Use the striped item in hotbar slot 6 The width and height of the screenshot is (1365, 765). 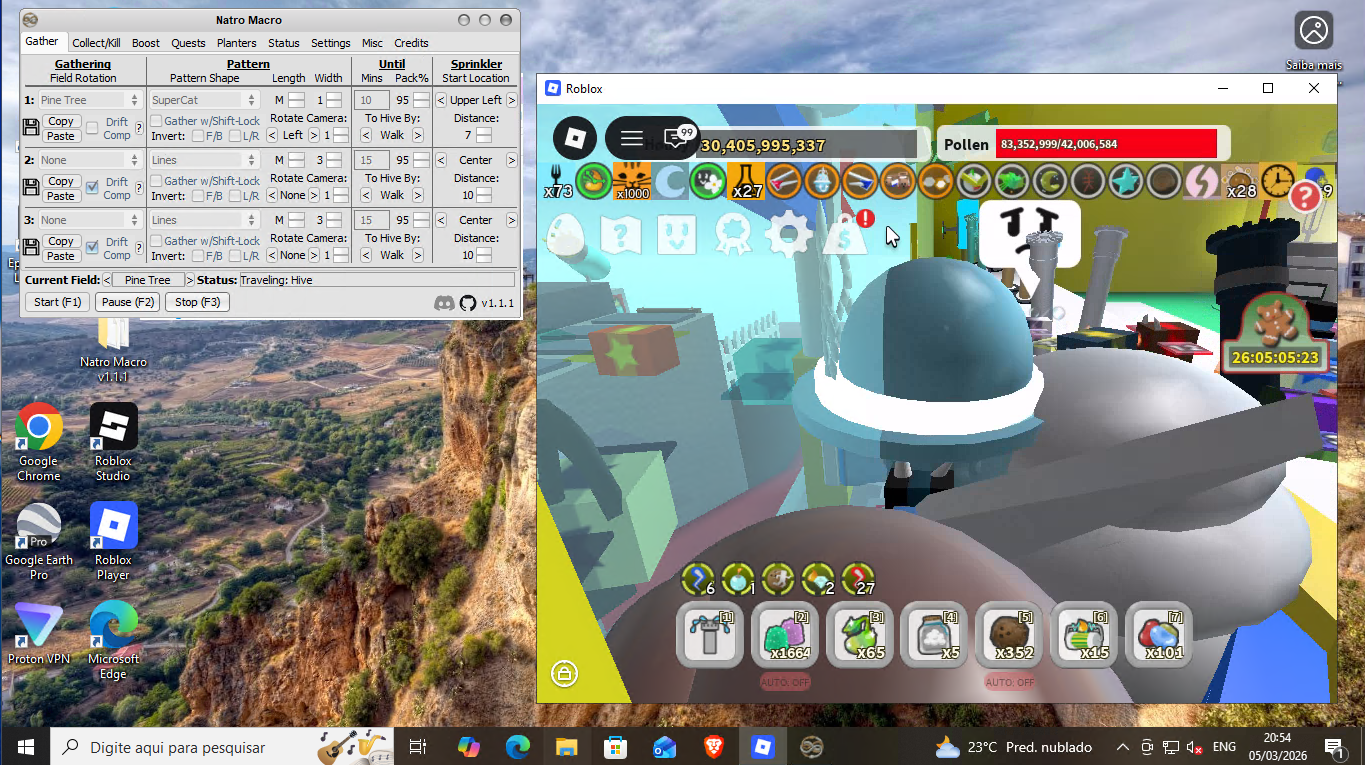click(x=1085, y=634)
